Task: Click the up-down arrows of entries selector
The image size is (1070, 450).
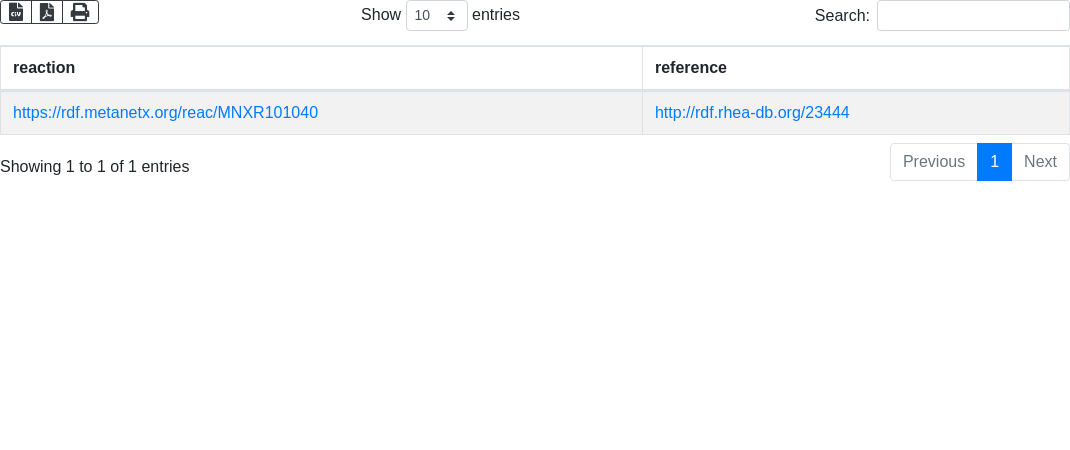Action: pyautogui.click(x=451, y=16)
